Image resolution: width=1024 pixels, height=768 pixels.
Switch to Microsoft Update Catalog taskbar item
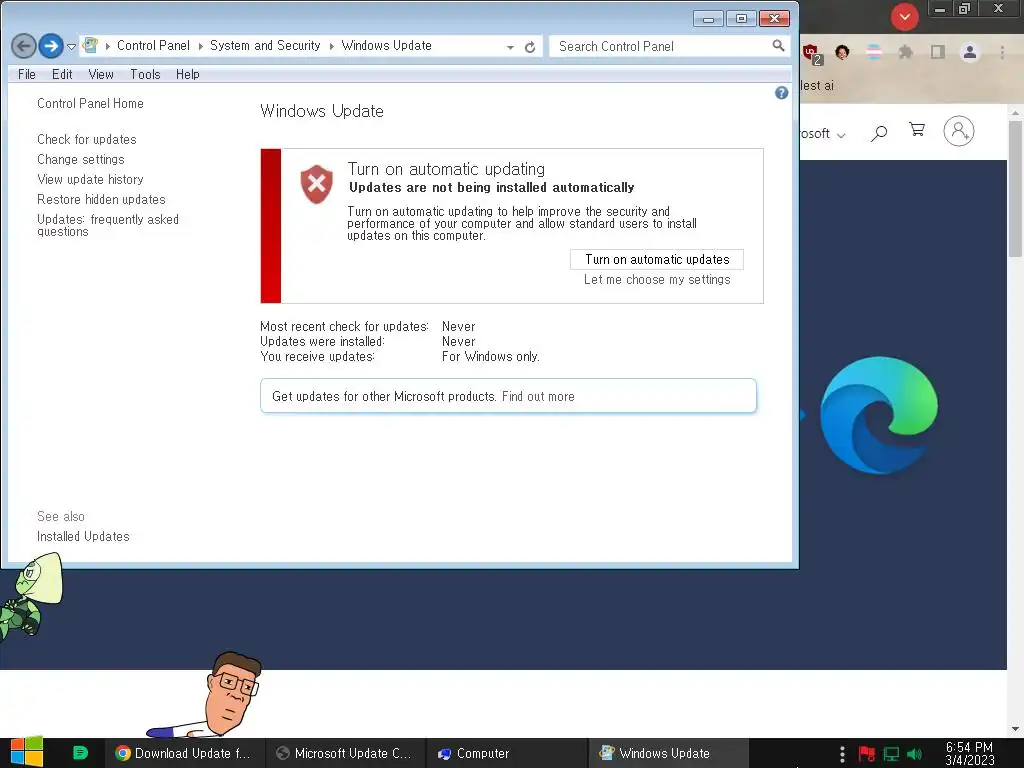click(345, 753)
